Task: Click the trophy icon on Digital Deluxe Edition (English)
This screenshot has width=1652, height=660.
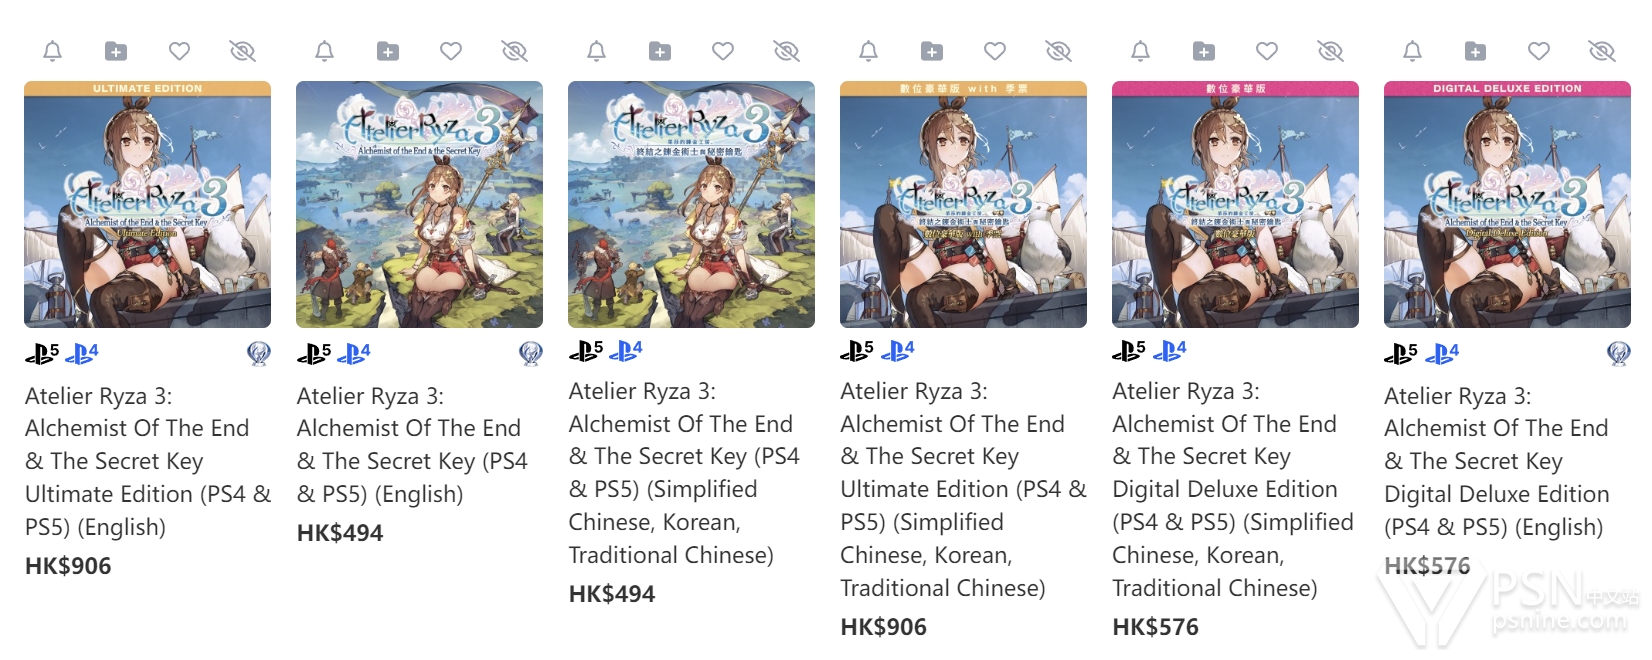Action: (1618, 353)
